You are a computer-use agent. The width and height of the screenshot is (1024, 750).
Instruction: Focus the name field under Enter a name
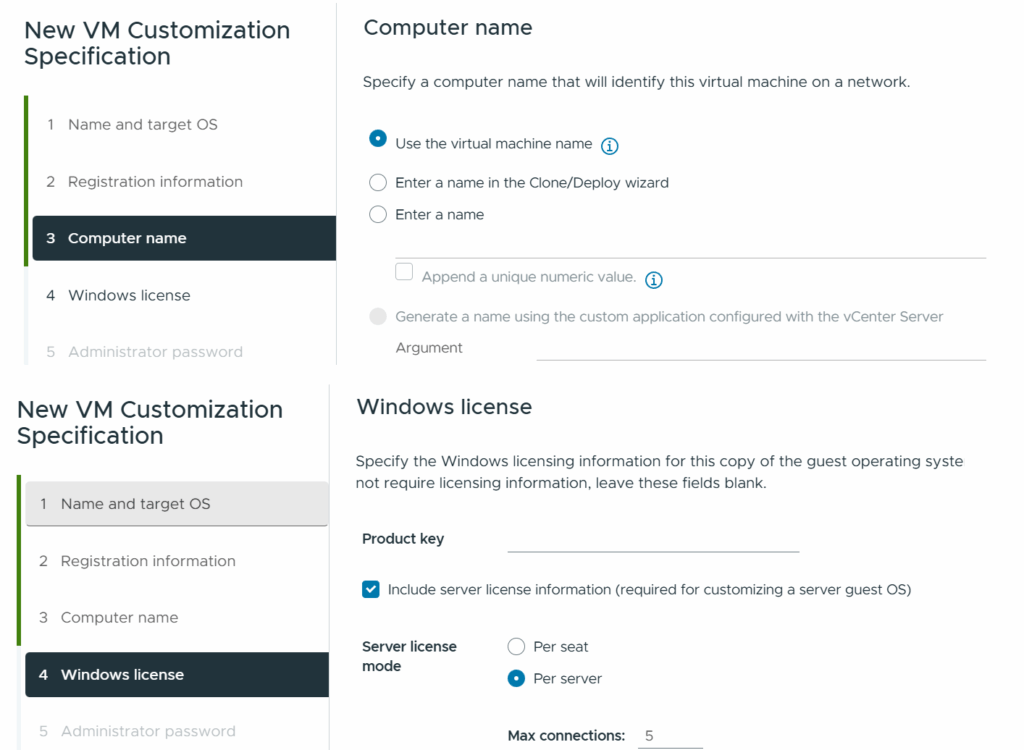690,246
